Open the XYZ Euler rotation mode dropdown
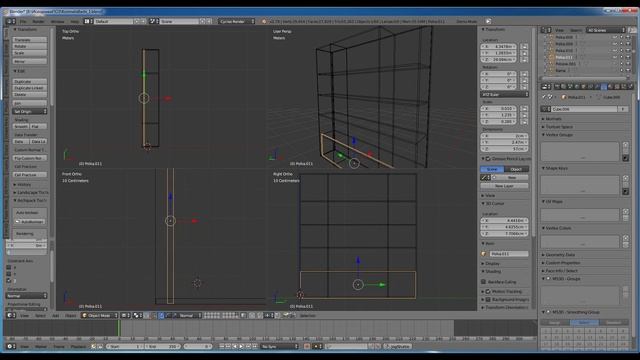640x360 pixels. 504,95
